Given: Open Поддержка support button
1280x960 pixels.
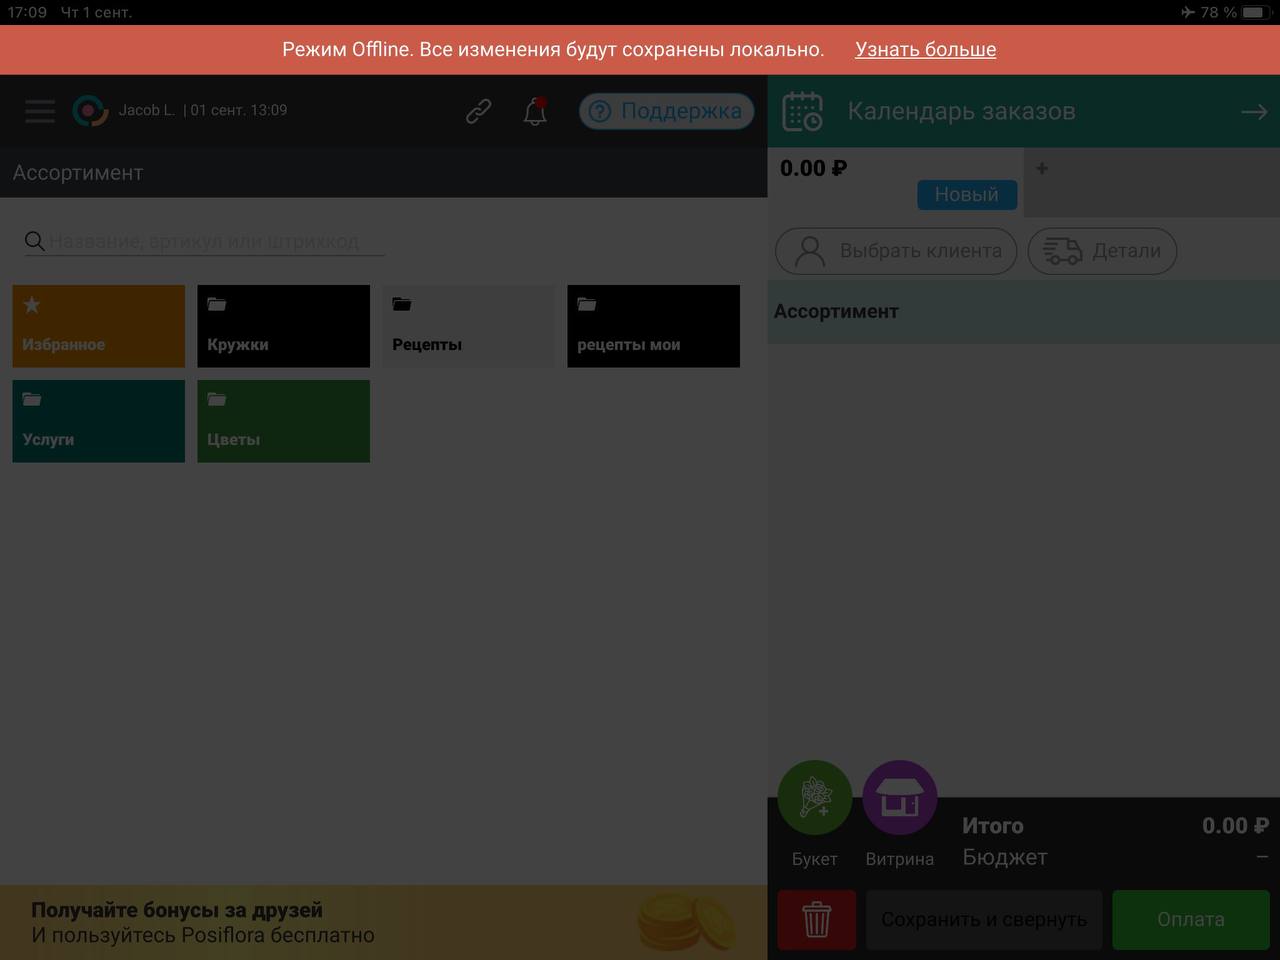Looking at the screenshot, I should click(666, 111).
